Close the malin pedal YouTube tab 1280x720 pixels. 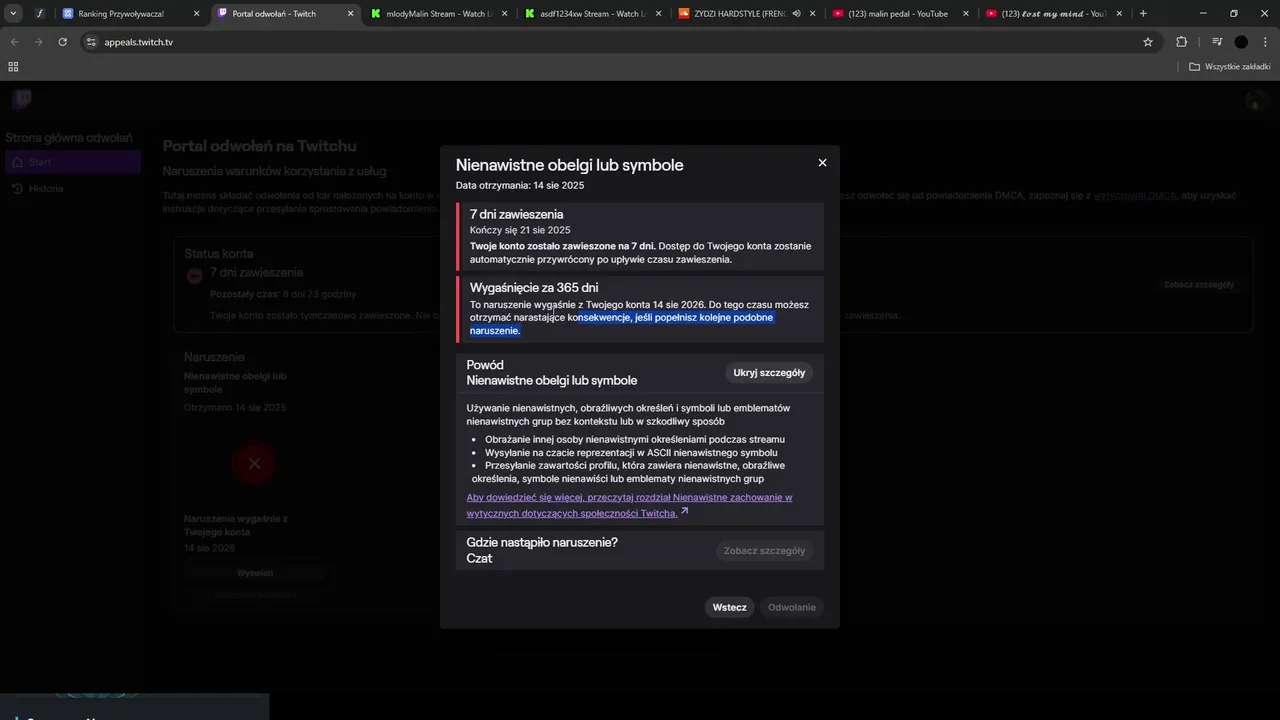(965, 14)
